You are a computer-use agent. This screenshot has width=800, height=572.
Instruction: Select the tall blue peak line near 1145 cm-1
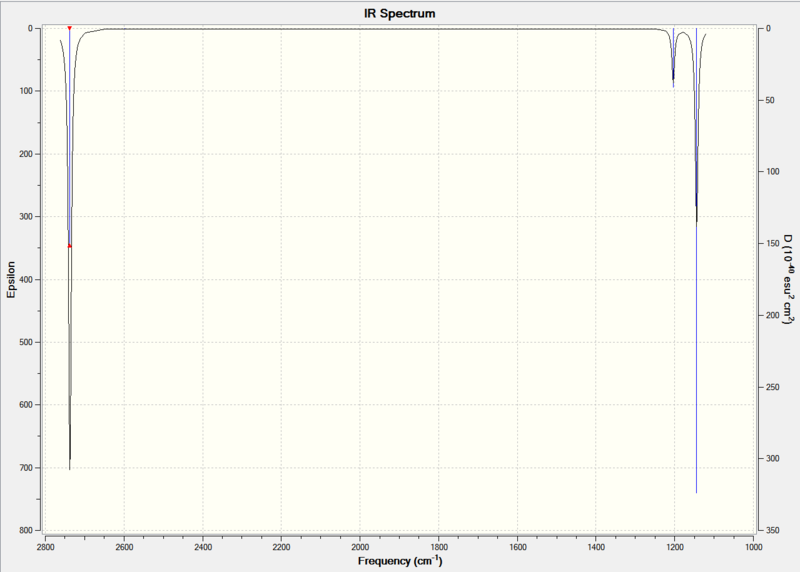click(x=696, y=260)
